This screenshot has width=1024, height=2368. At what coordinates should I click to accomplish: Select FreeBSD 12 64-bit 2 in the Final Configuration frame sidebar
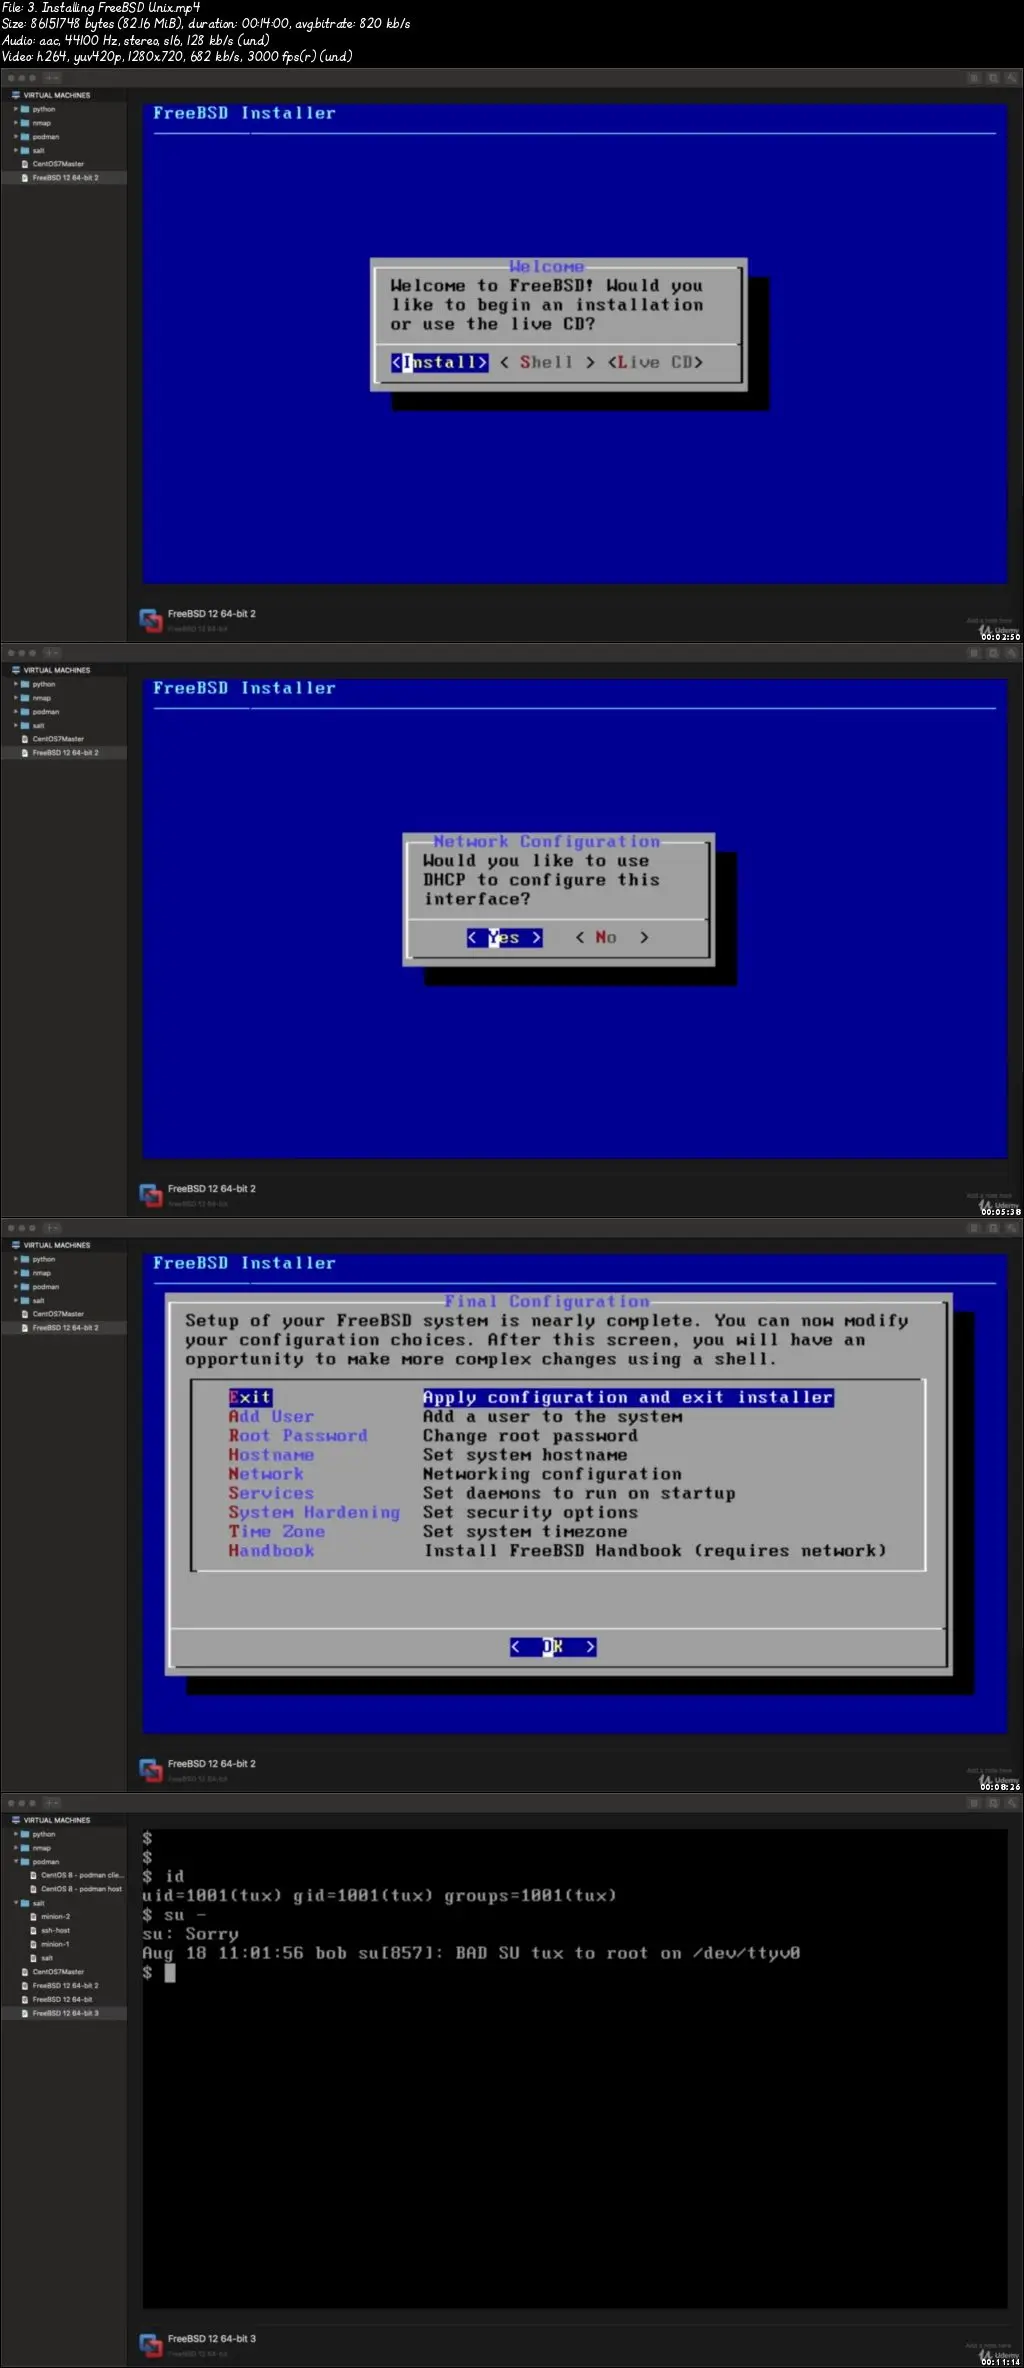(64, 1328)
